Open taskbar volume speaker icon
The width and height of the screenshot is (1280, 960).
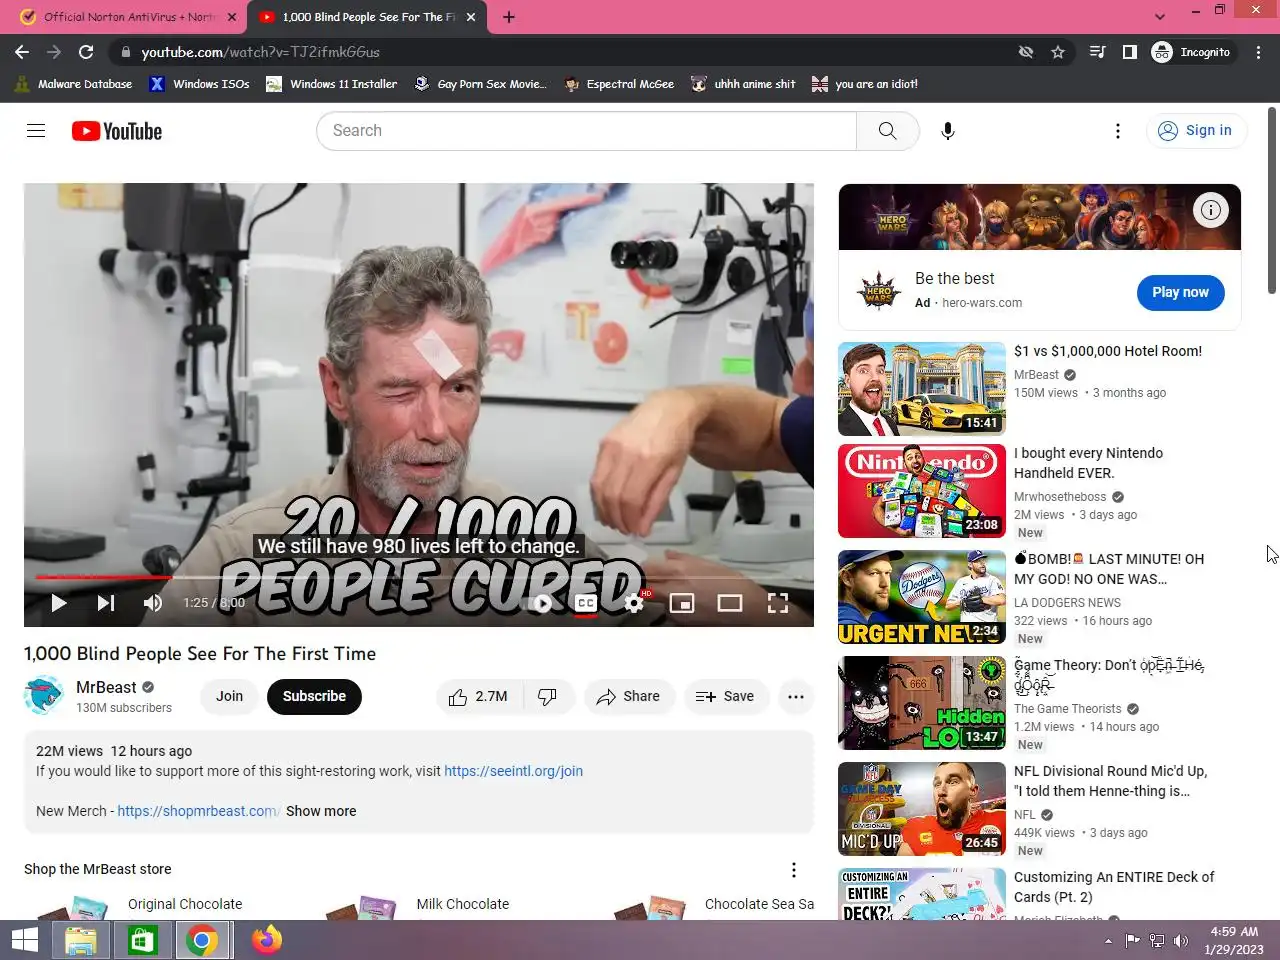(1181, 941)
